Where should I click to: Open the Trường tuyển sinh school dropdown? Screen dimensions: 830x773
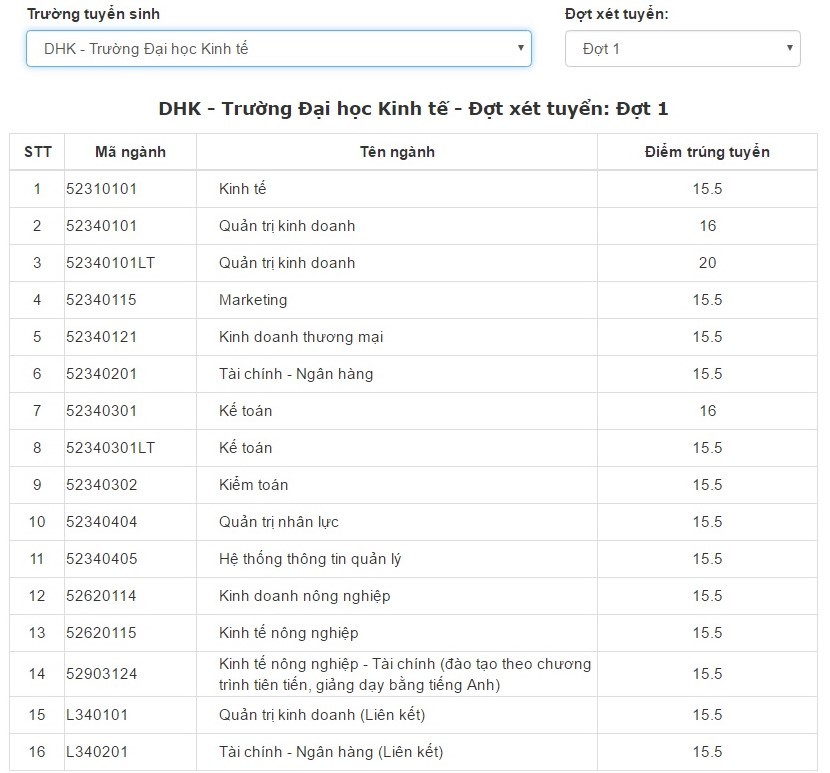pos(278,48)
